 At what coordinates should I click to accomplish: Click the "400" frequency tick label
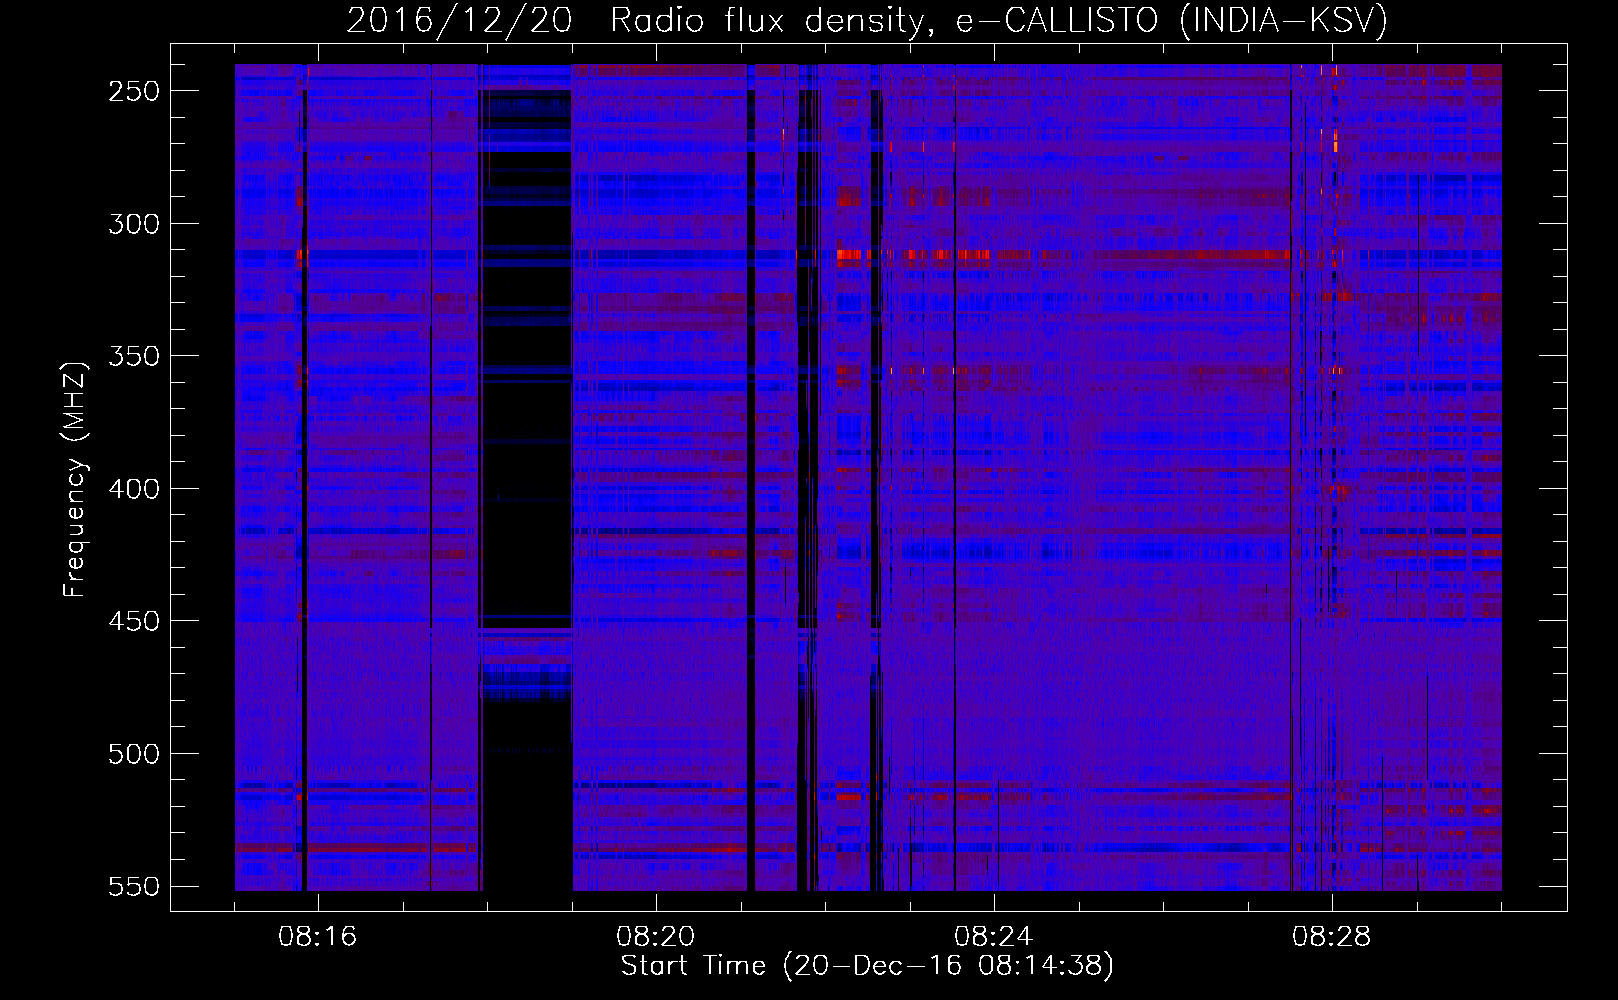134,489
